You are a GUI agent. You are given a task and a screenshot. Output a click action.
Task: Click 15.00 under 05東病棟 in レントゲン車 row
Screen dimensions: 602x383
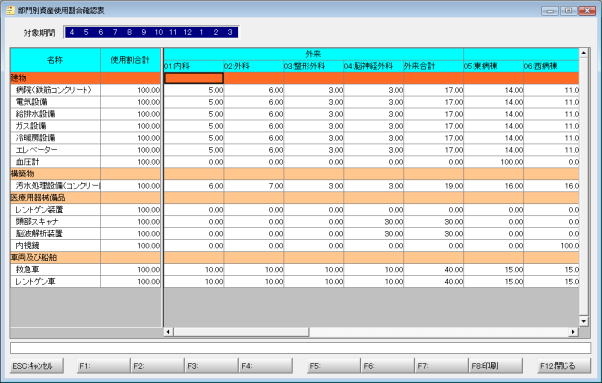pos(493,281)
